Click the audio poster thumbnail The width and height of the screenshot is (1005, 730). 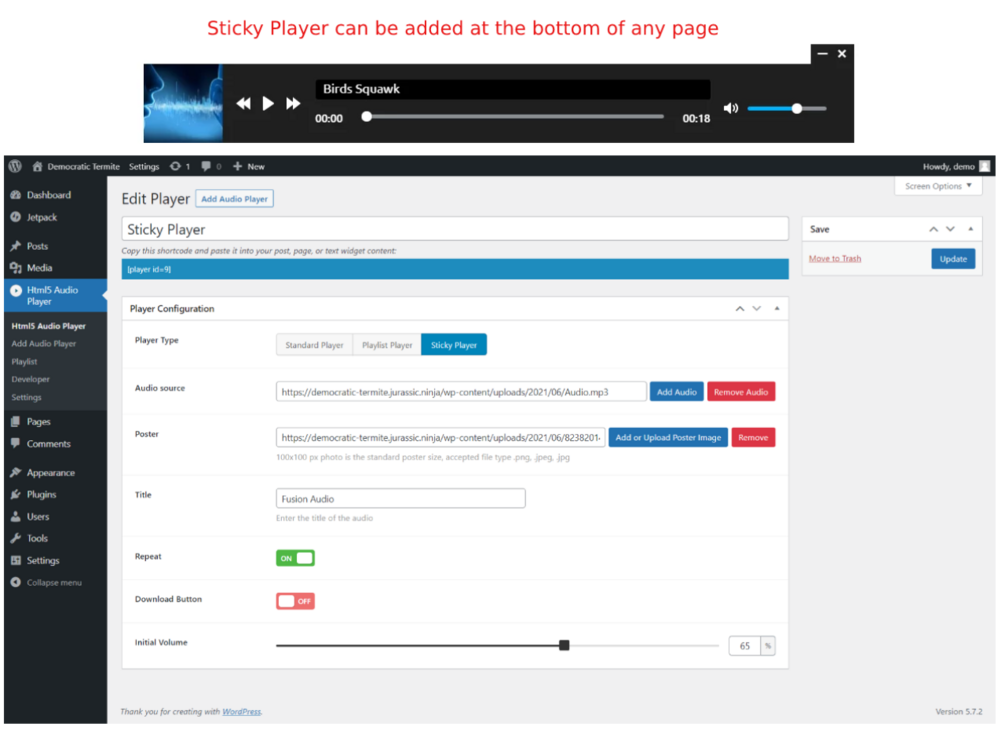point(183,103)
